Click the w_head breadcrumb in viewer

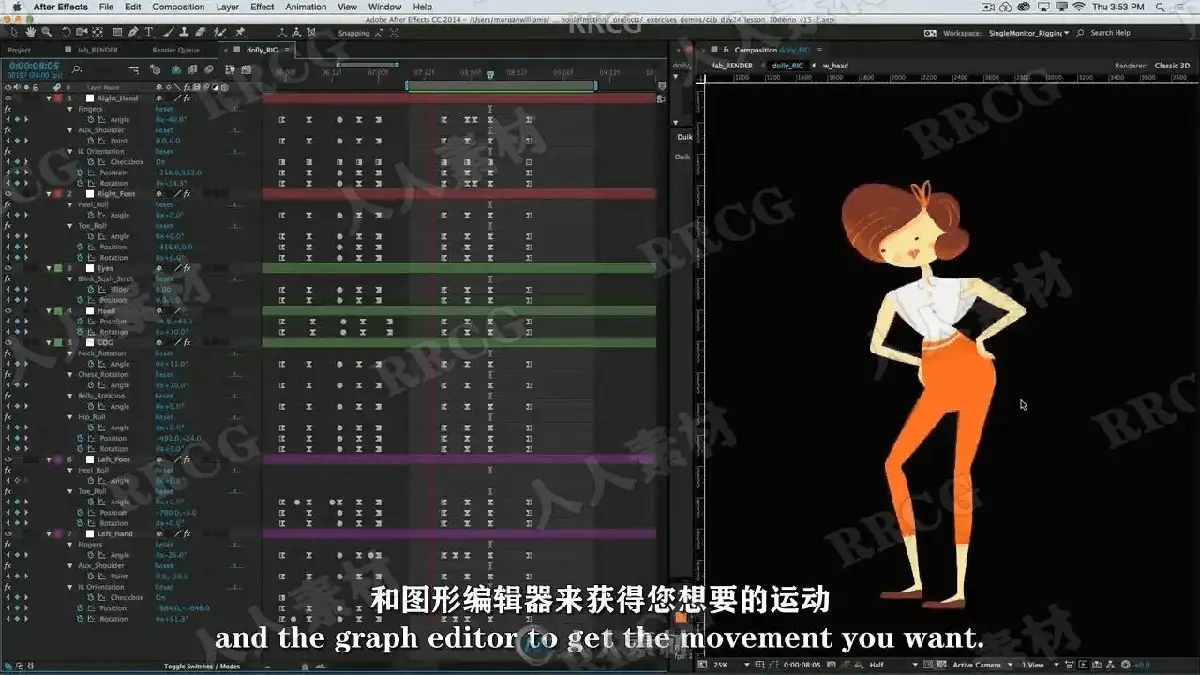pos(835,65)
